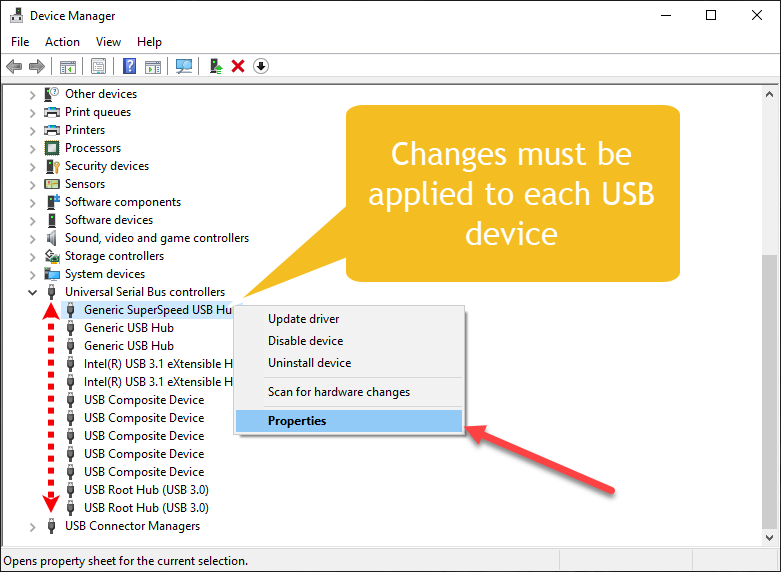
Task: Expand the Software devices node
Action: 32,221
